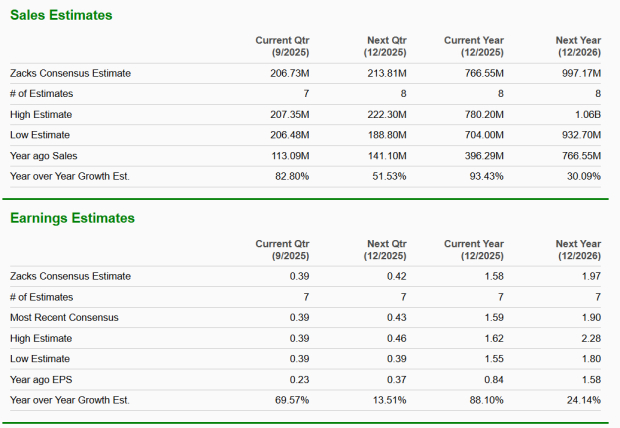620x428 pixels.
Task: Select sales growth estimate 93.43%
Action: 486,176
